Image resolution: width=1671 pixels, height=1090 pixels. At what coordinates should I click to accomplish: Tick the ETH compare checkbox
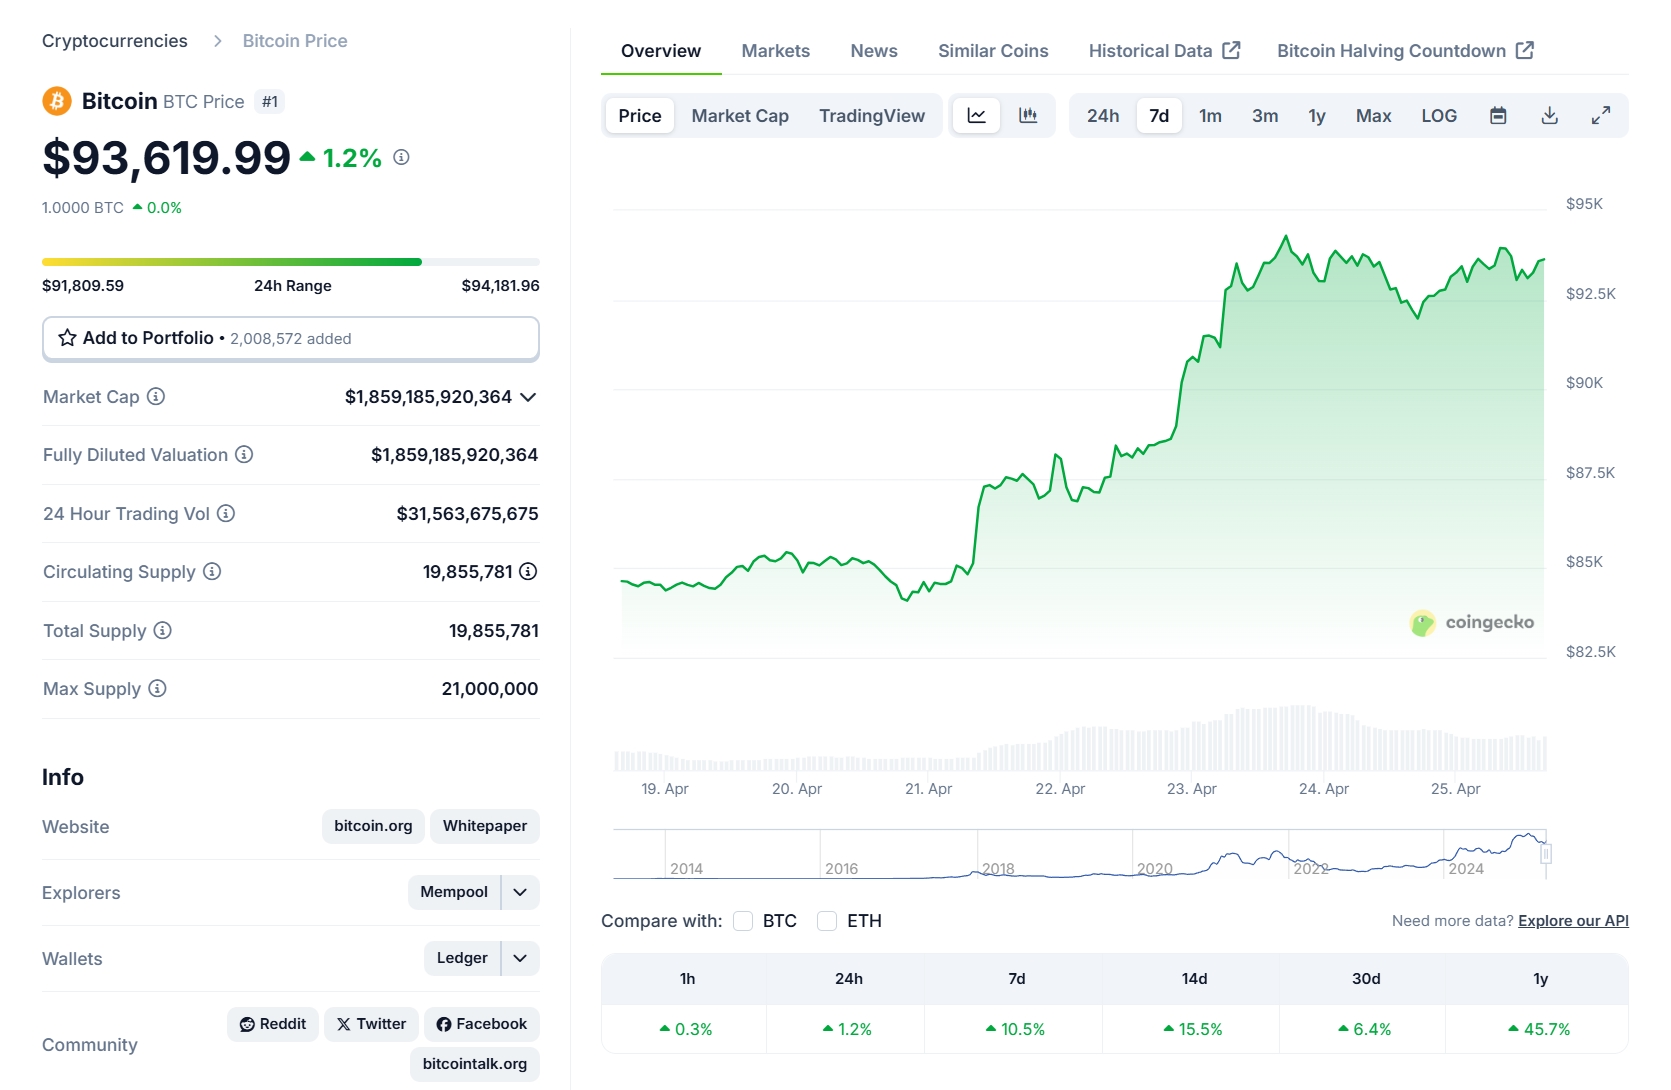[827, 921]
